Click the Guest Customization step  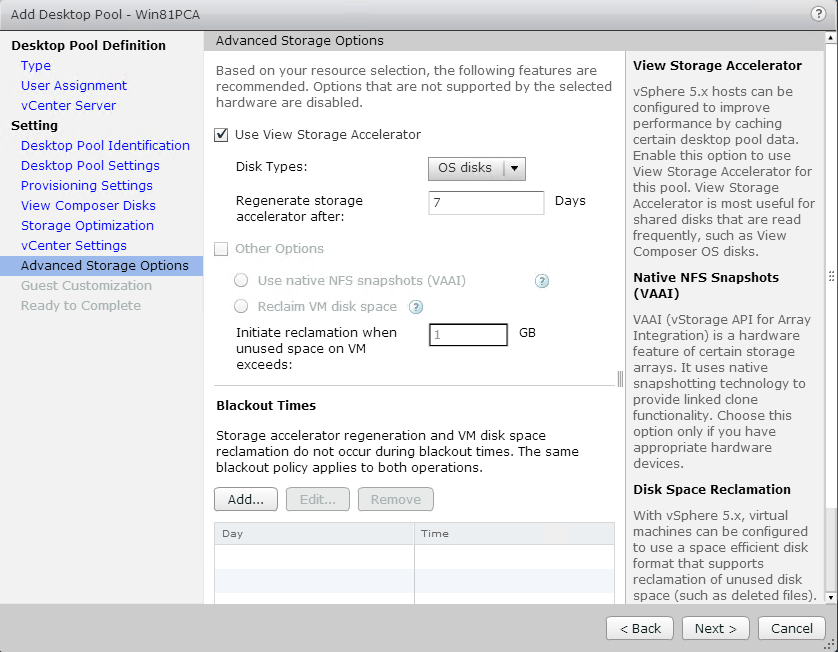pos(86,286)
